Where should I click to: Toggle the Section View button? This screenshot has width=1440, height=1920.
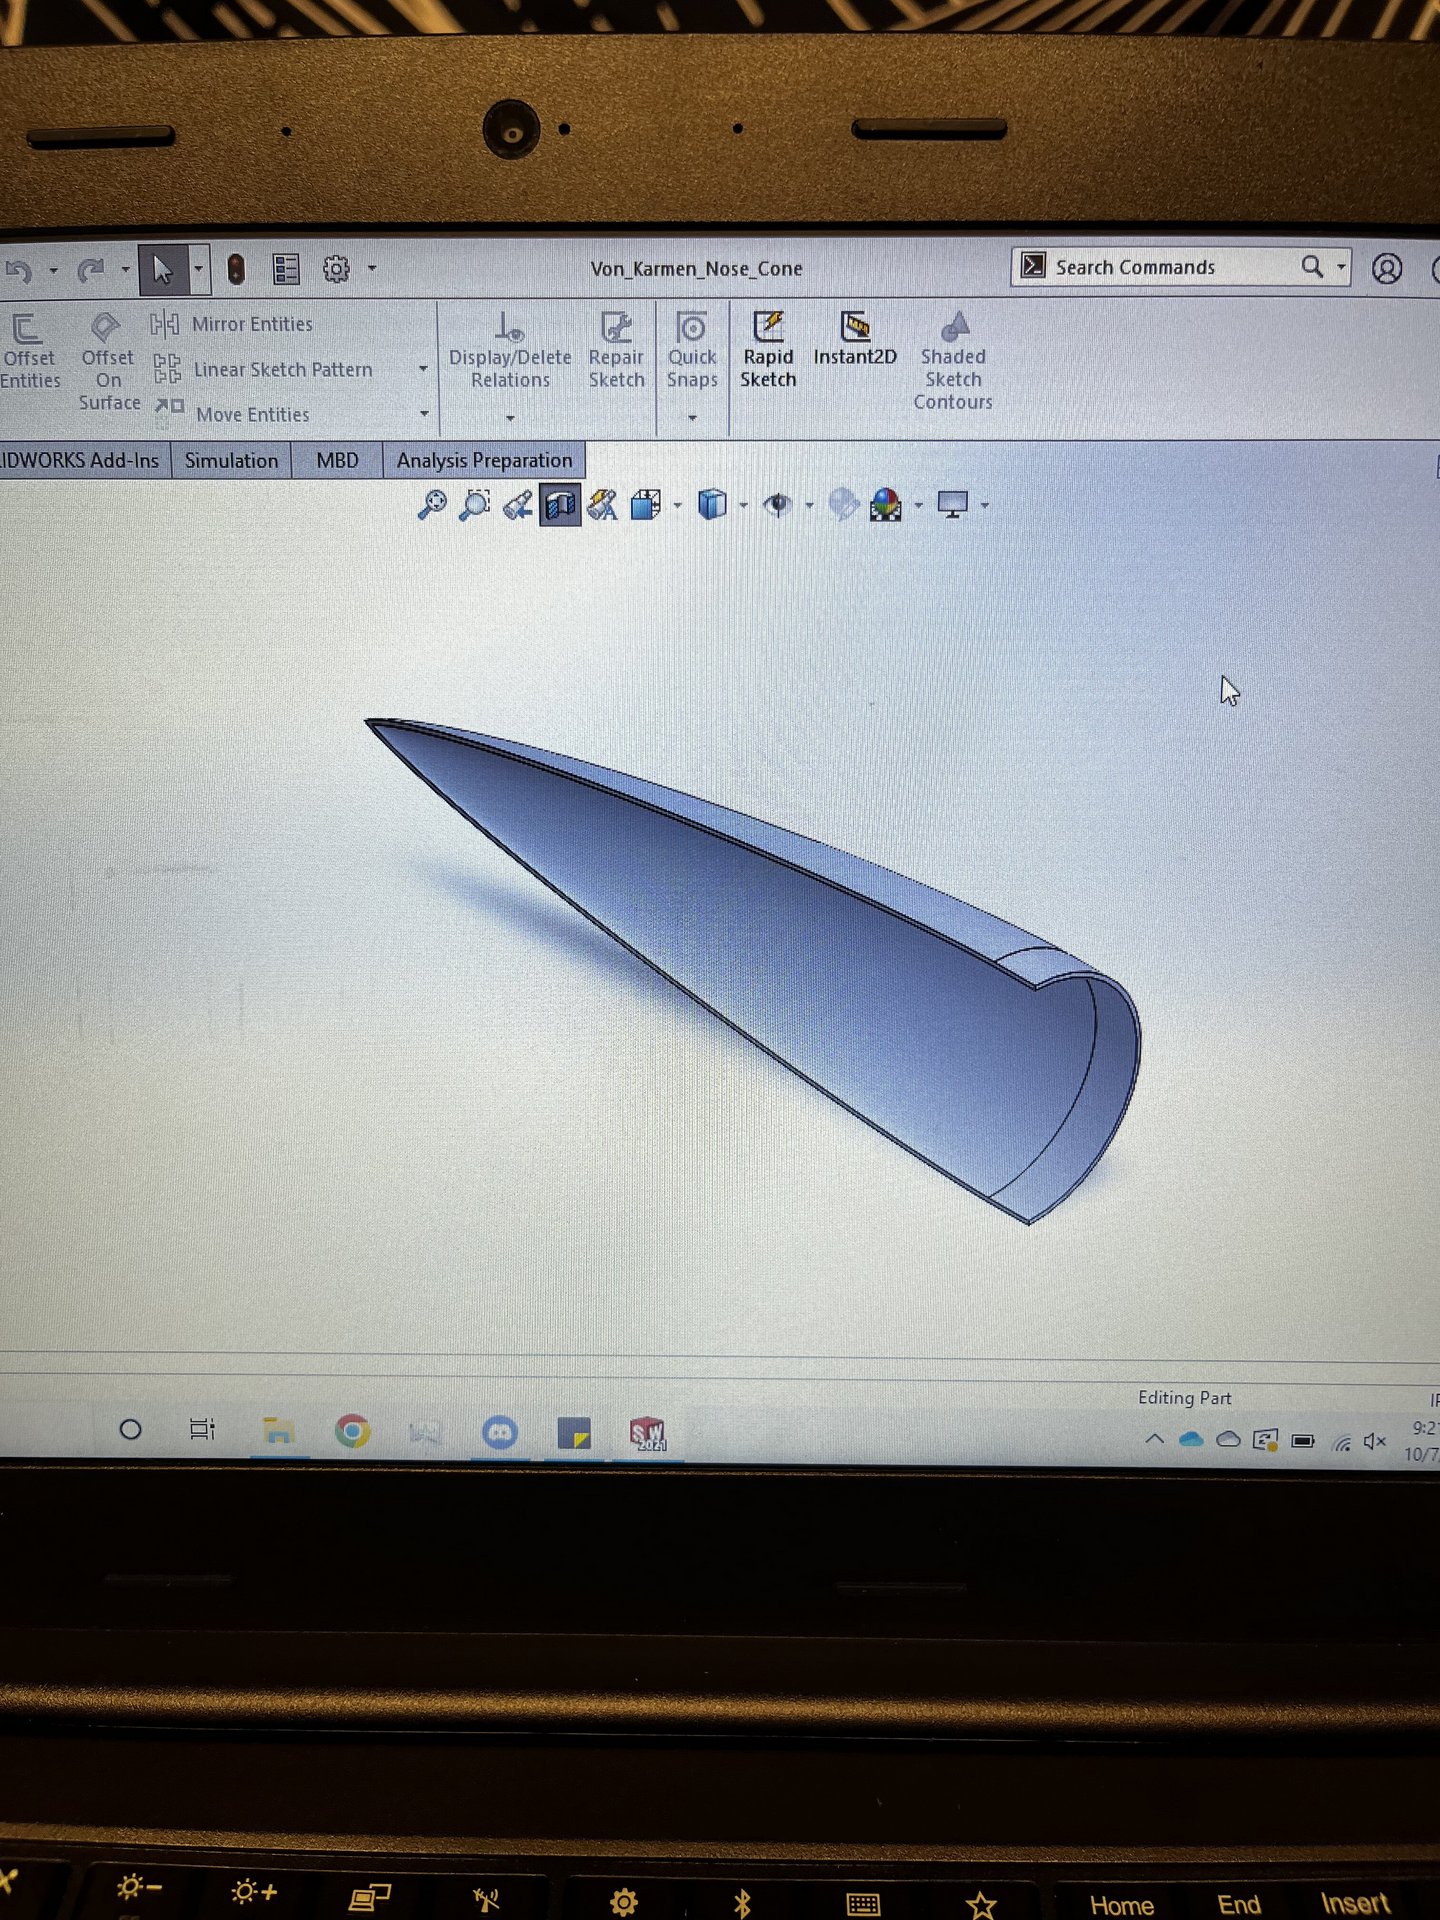click(x=560, y=505)
